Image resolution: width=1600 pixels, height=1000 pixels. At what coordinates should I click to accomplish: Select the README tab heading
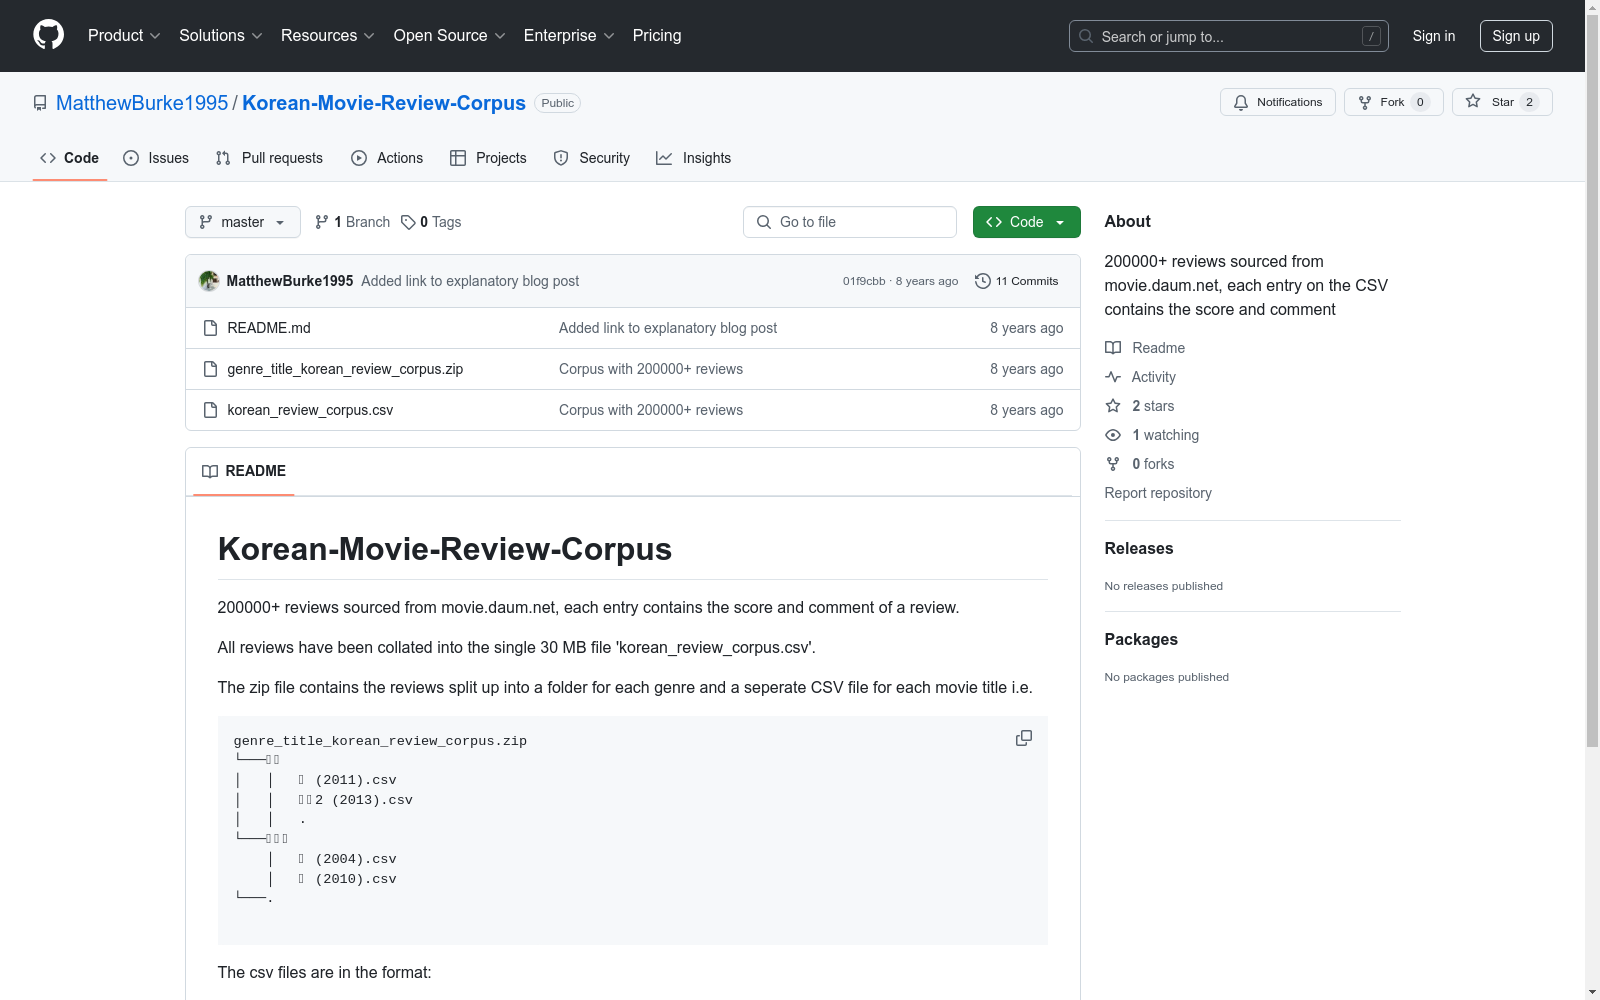point(244,471)
